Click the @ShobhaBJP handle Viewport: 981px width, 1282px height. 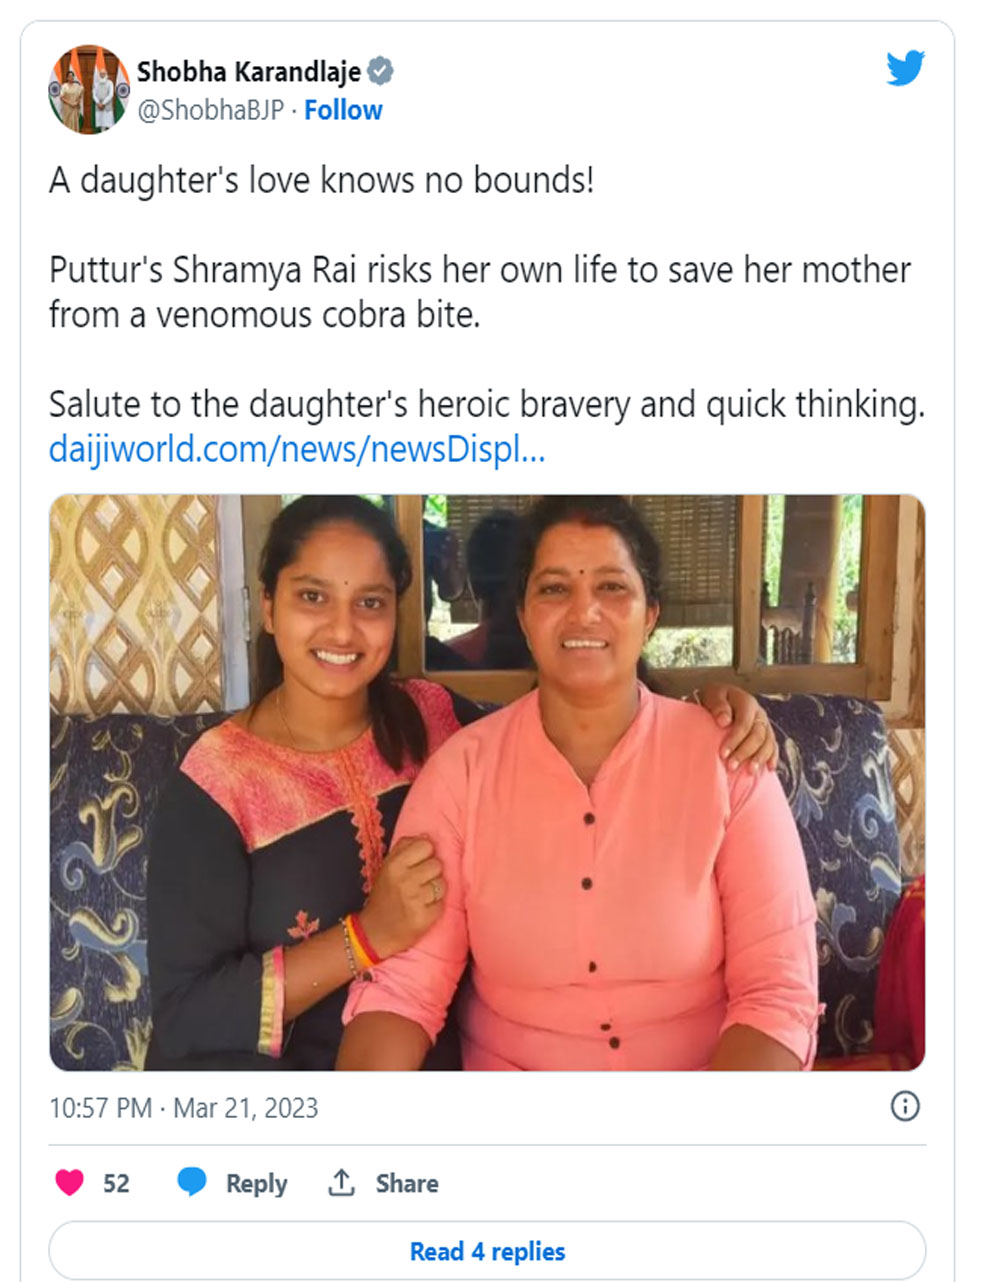click(x=211, y=110)
